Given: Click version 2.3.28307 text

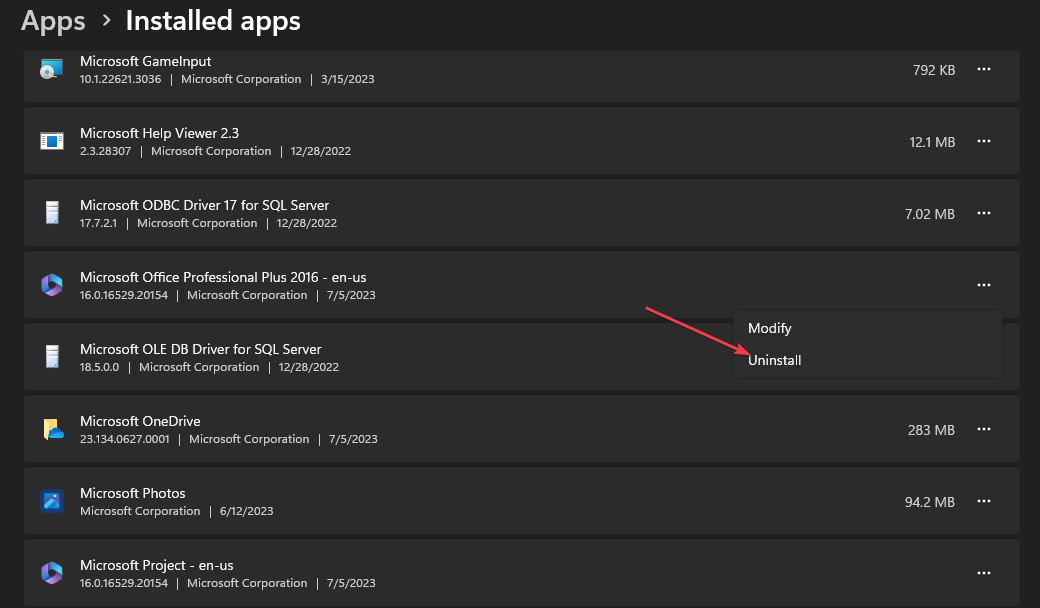Looking at the screenshot, I should pyautogui.click(x=105, y=151).
